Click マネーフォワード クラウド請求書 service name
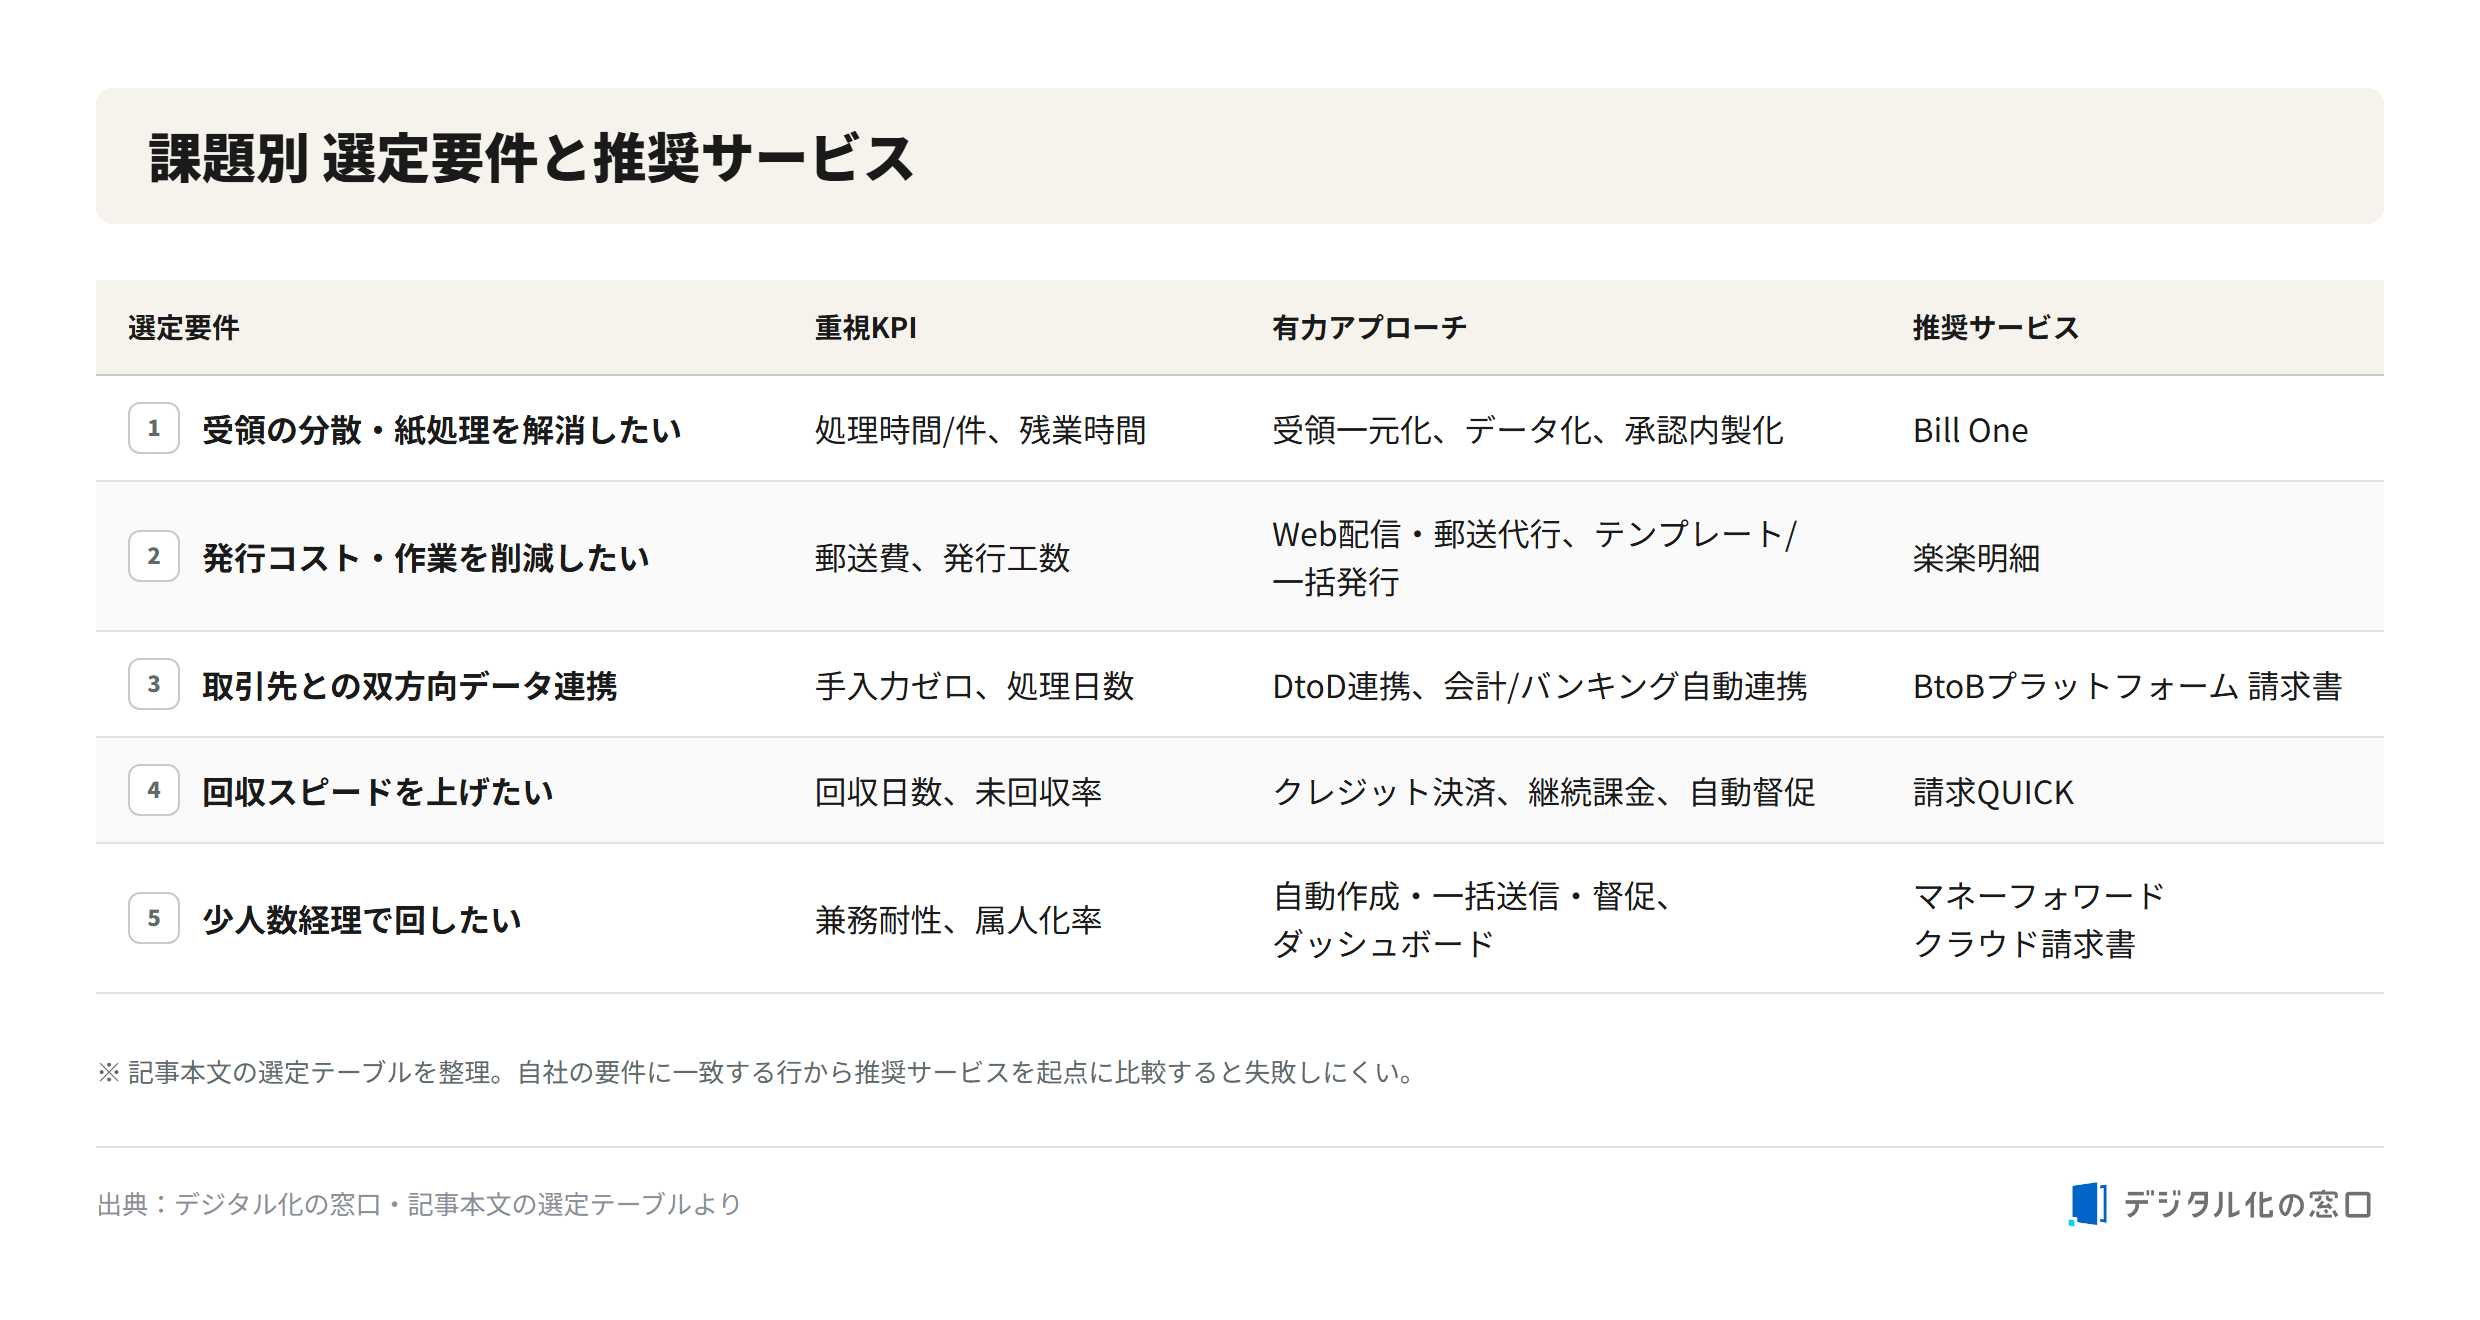 (x=2038, y=920)
